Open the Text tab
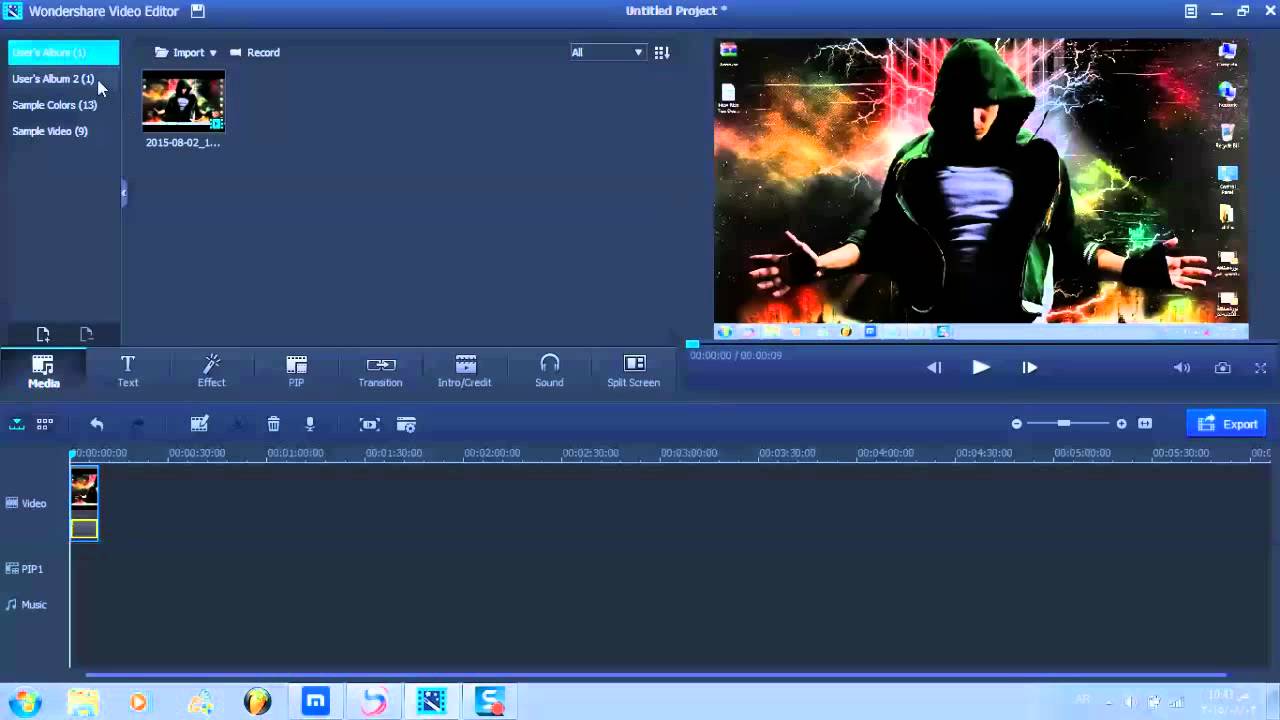 tap(128, 371)
